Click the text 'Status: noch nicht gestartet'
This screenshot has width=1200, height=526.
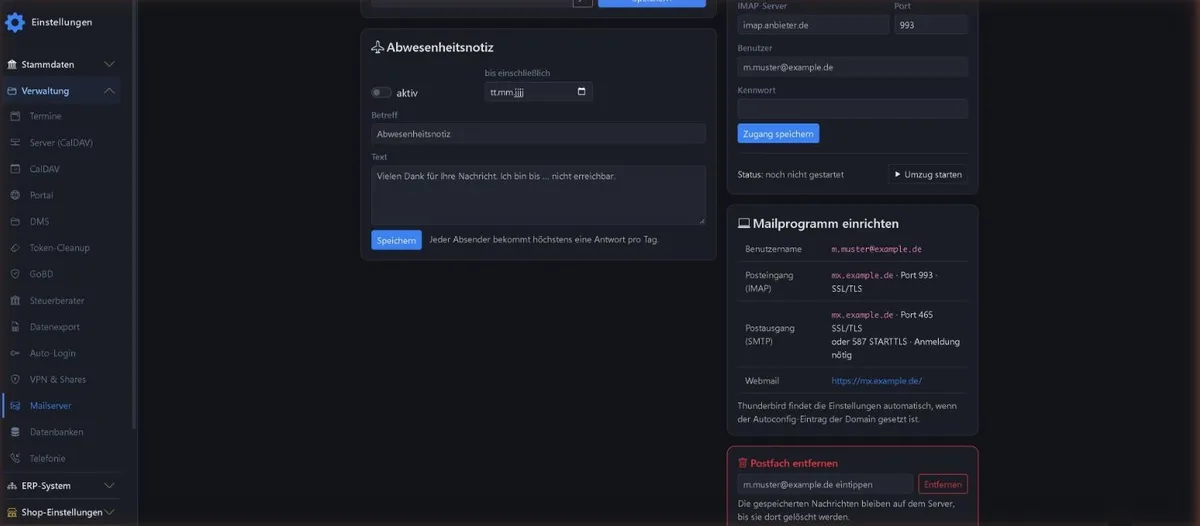pos(790,174)
